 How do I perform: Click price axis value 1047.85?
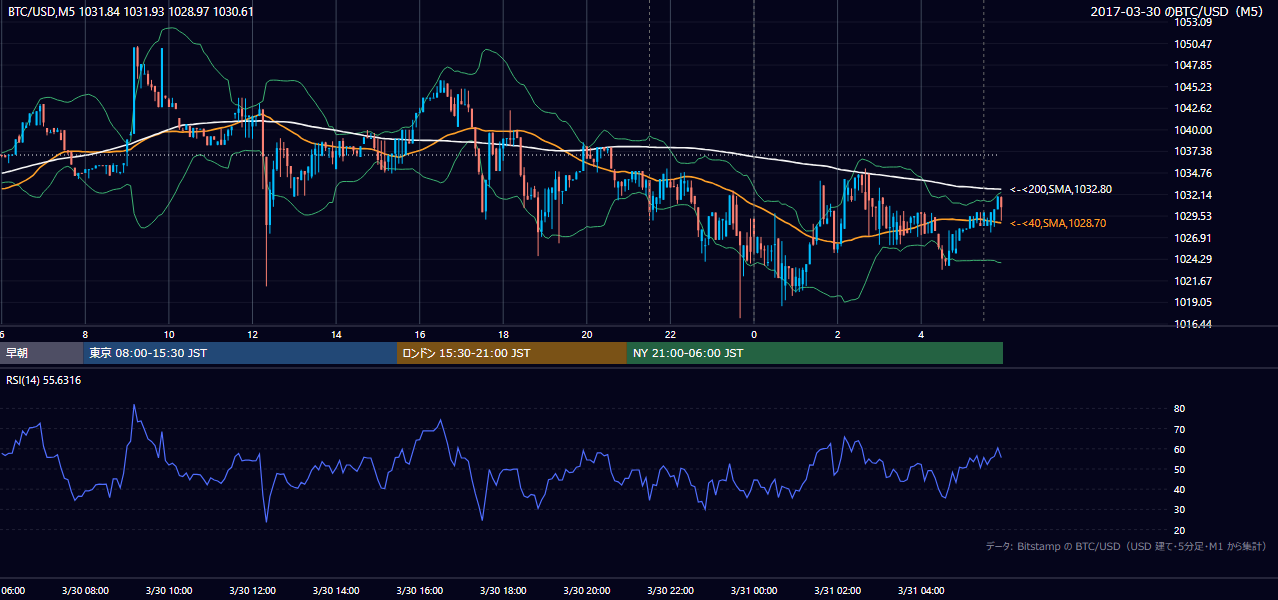click(1193, 65)
